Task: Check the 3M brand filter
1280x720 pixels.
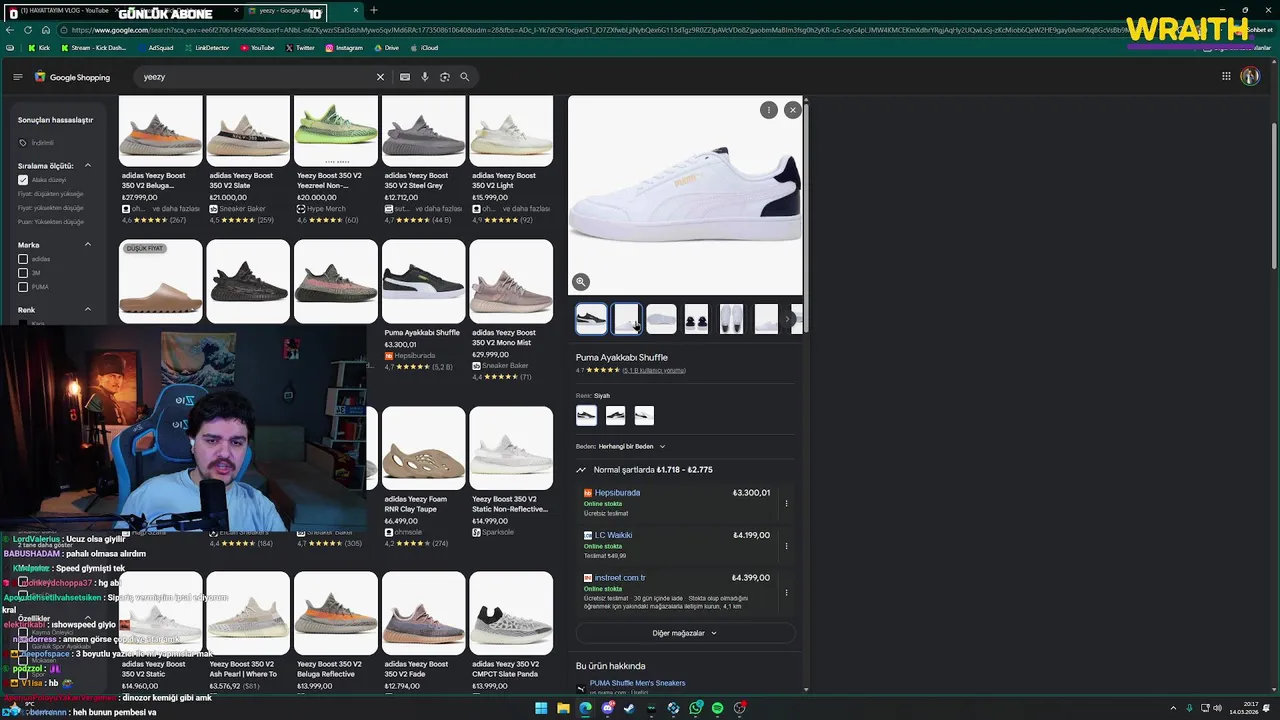Action: click(x=23, y=273)
